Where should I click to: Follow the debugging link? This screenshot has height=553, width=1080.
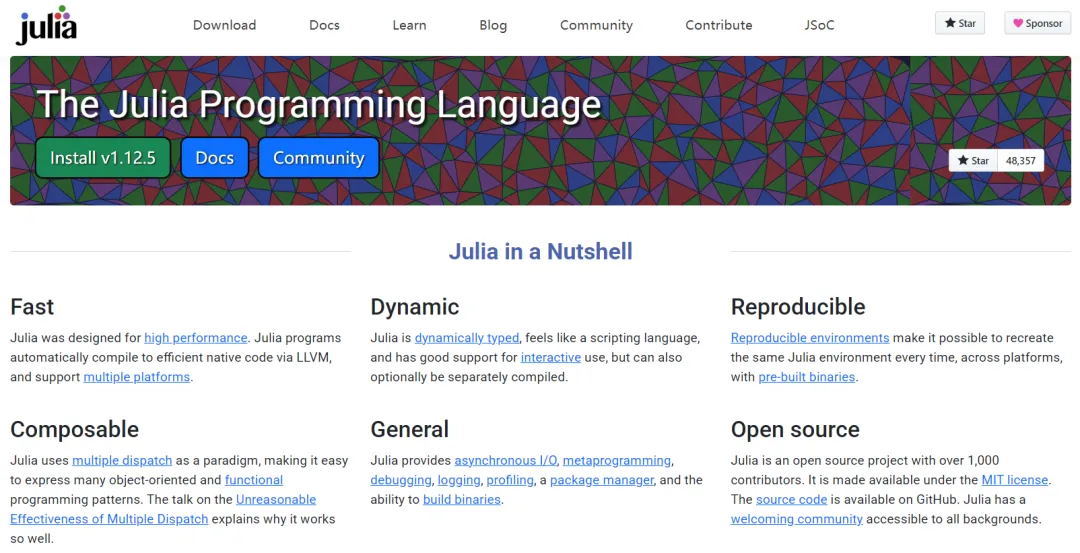tap(401, 480)
